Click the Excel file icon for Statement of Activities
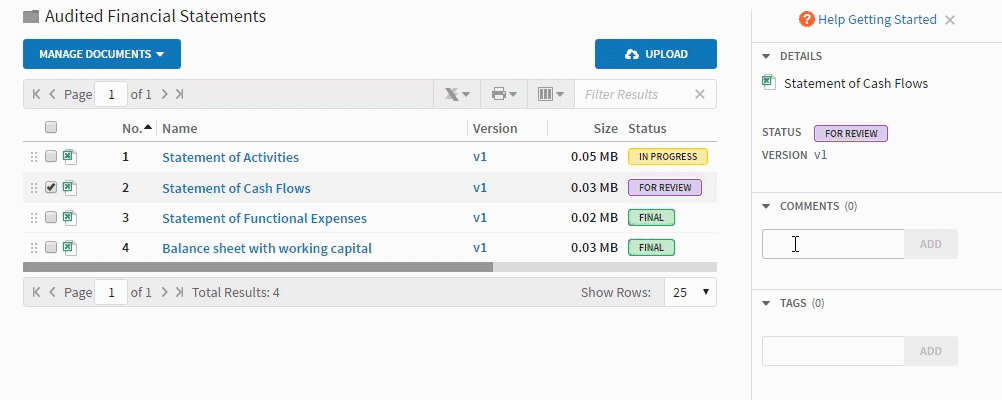 tap(70, 157)
